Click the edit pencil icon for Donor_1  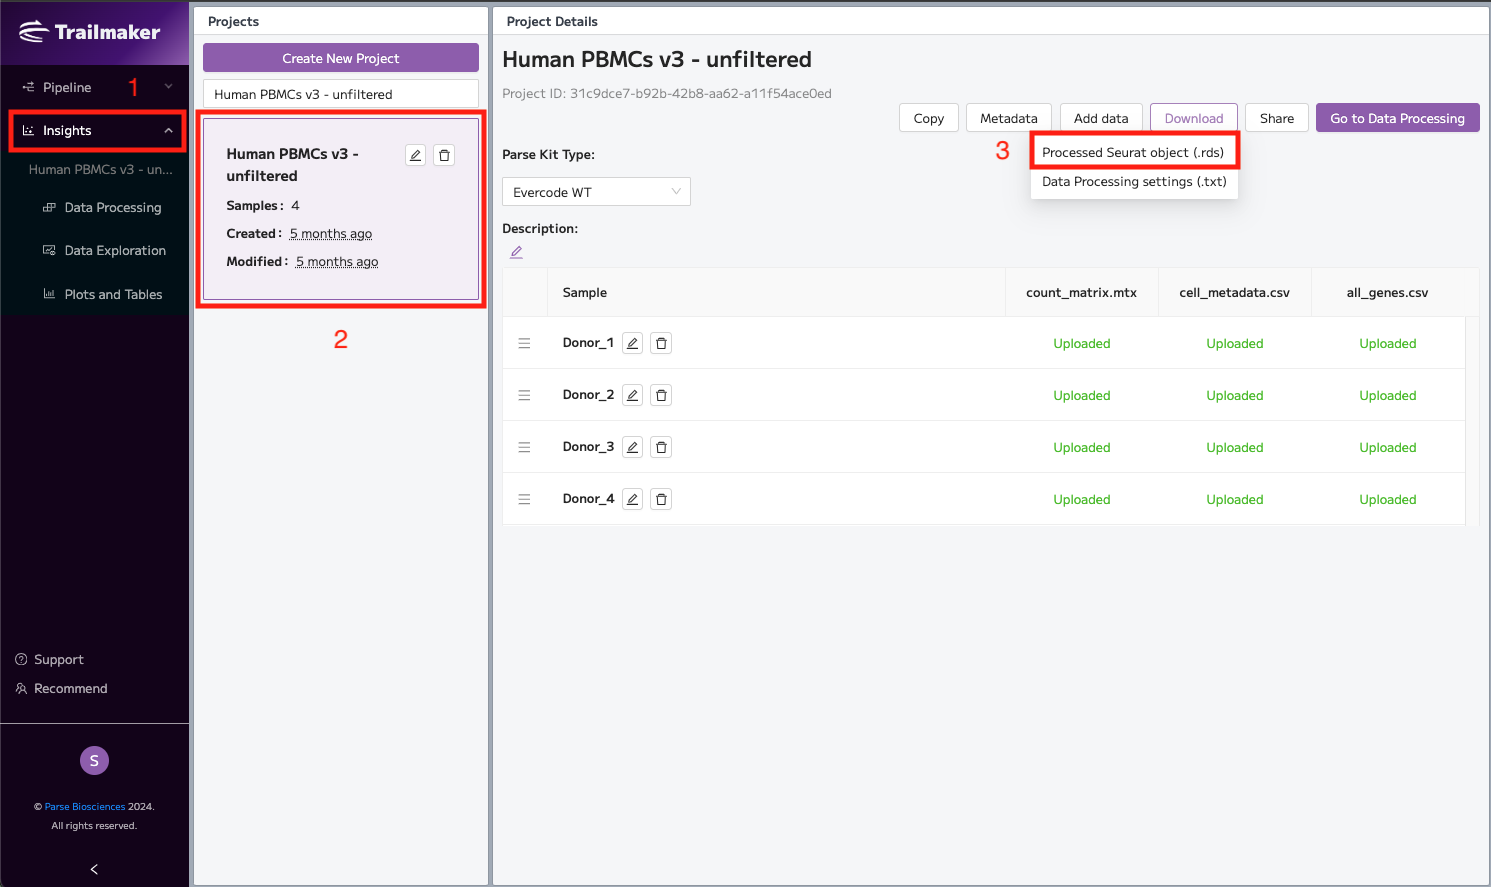[x=632, y=343]
